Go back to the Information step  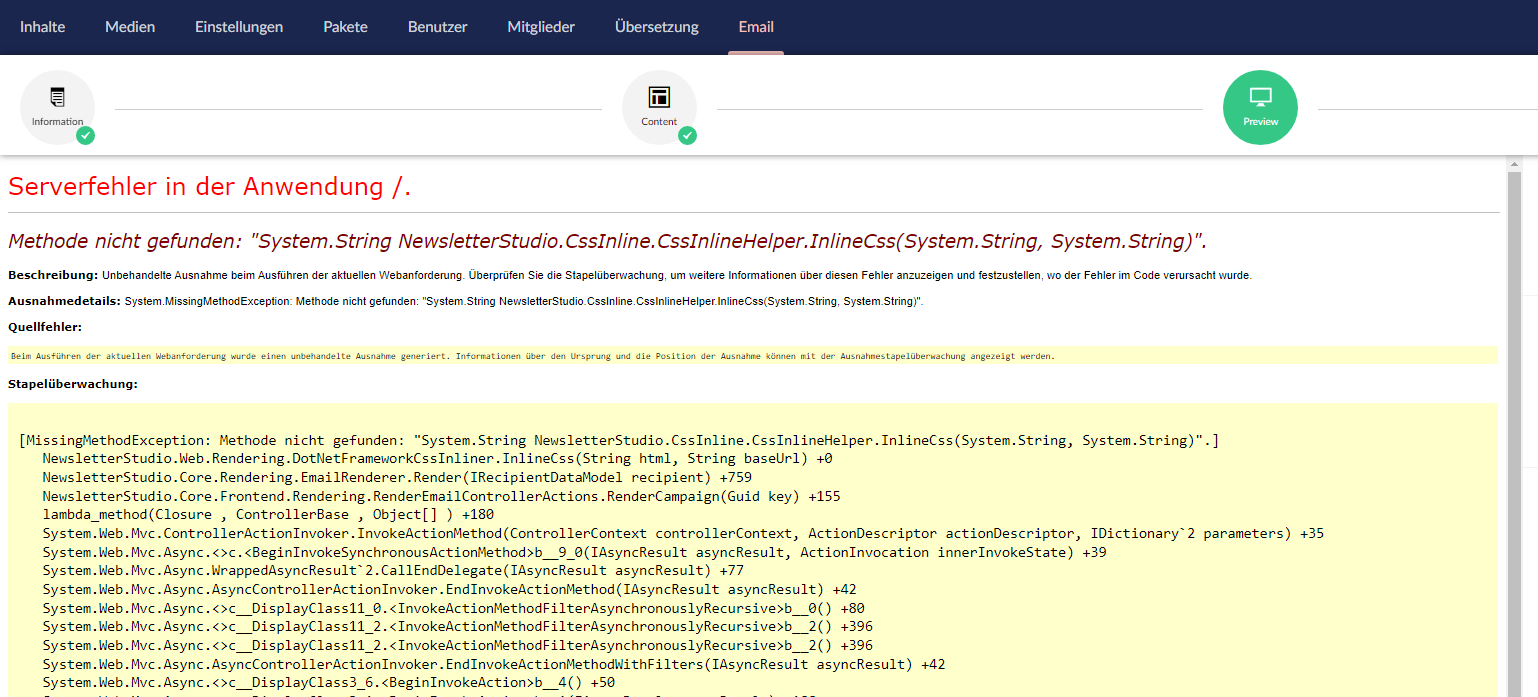pyautogui.click(x=57, y=108)
